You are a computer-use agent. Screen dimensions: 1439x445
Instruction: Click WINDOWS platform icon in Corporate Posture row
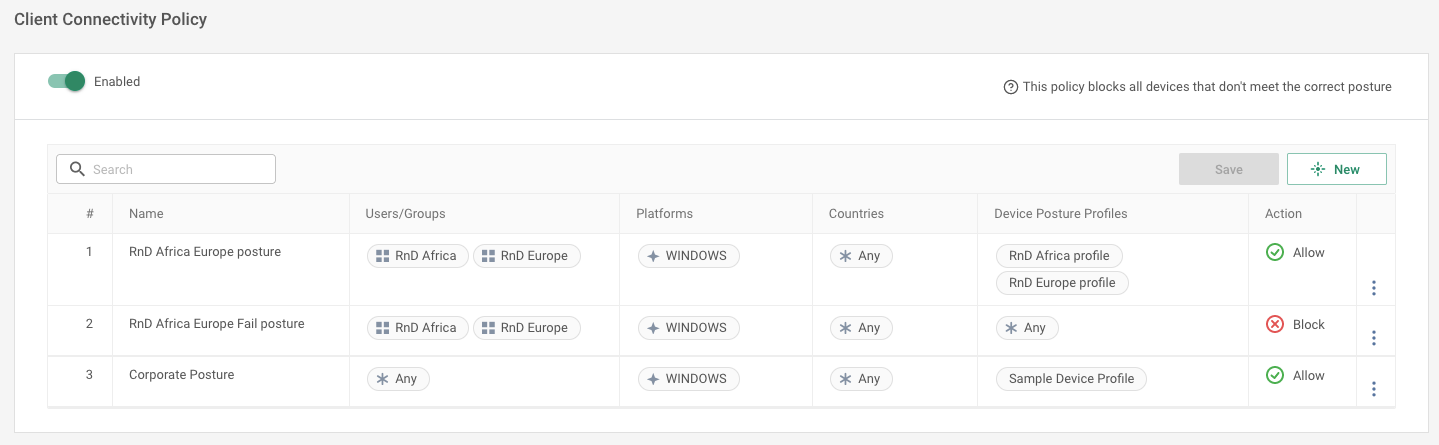(x=653, y=379)
